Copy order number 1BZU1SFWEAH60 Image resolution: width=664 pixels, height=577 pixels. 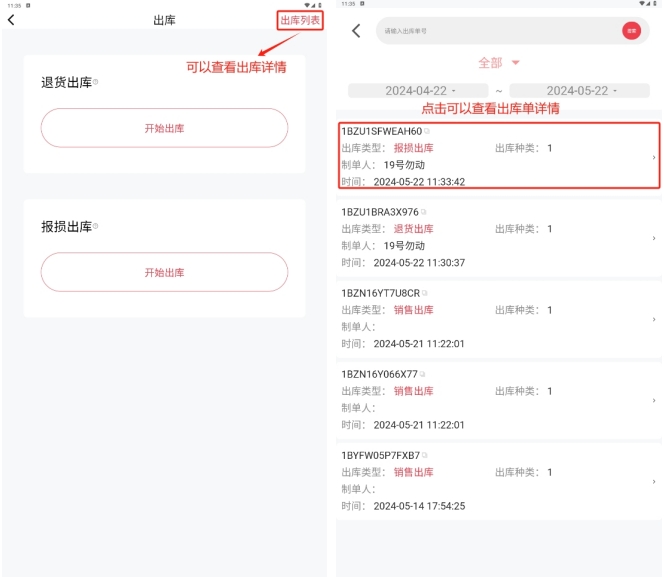pyautogui.click(x=426, y=131)
